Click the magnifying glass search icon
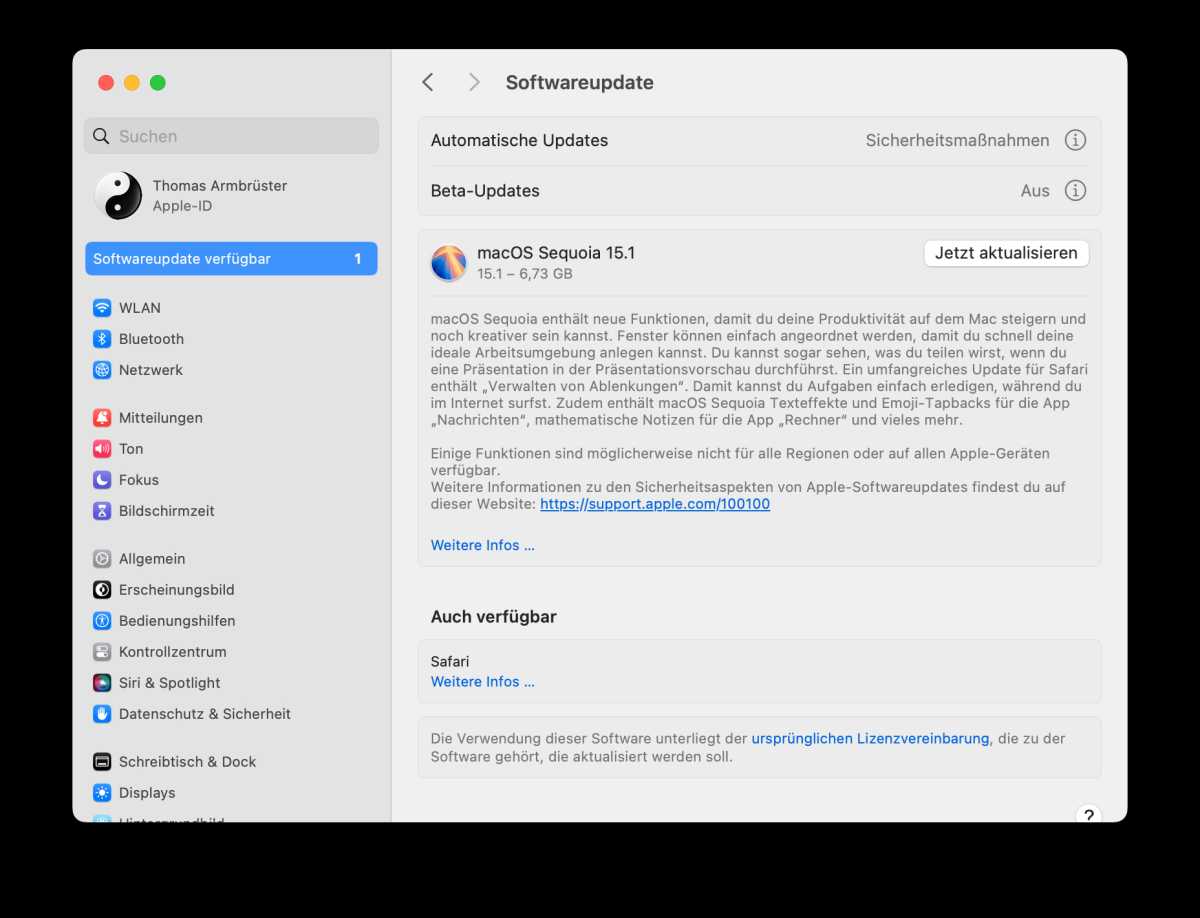The image size is (1200, 918). click(101, 136)
